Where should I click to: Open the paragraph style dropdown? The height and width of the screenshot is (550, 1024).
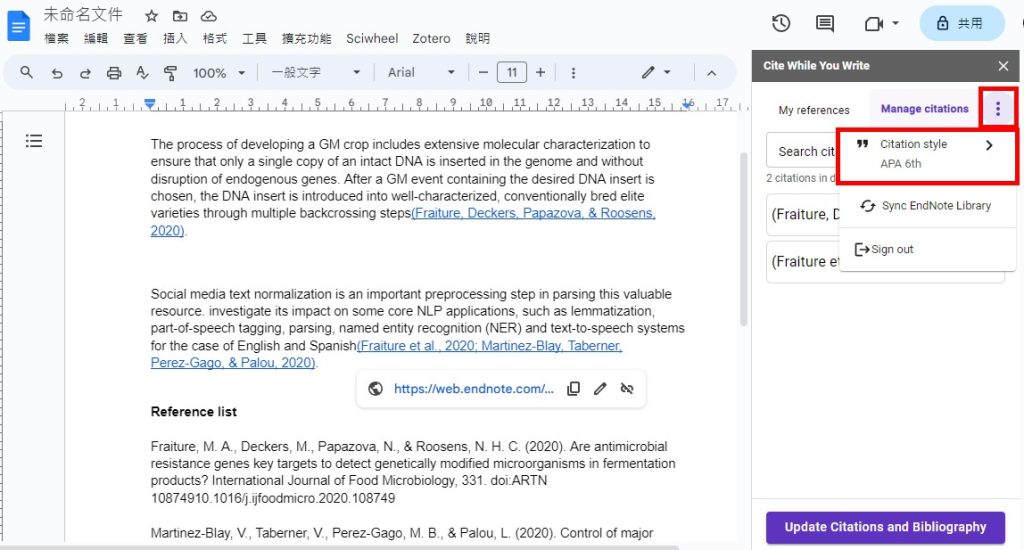click(315, 73)
